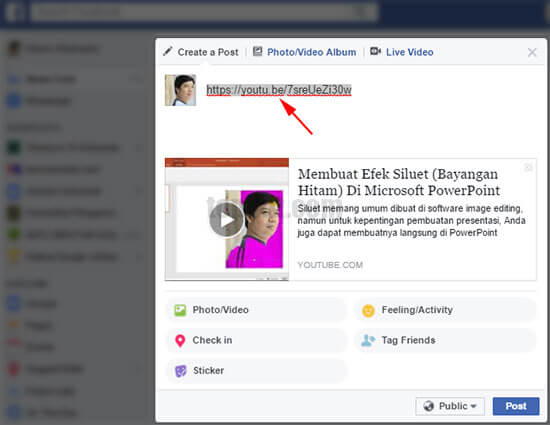Click the Siluet memang umum description text

(x=411, y=221)
